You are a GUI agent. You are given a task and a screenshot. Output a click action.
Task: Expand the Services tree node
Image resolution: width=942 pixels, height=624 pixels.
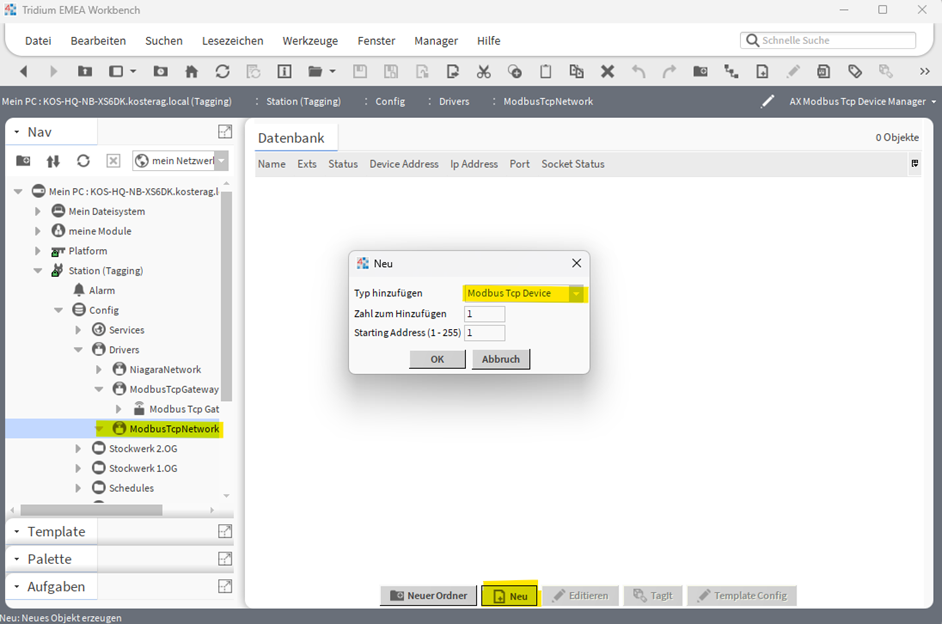pyautogui.click(x=78, y=330)
